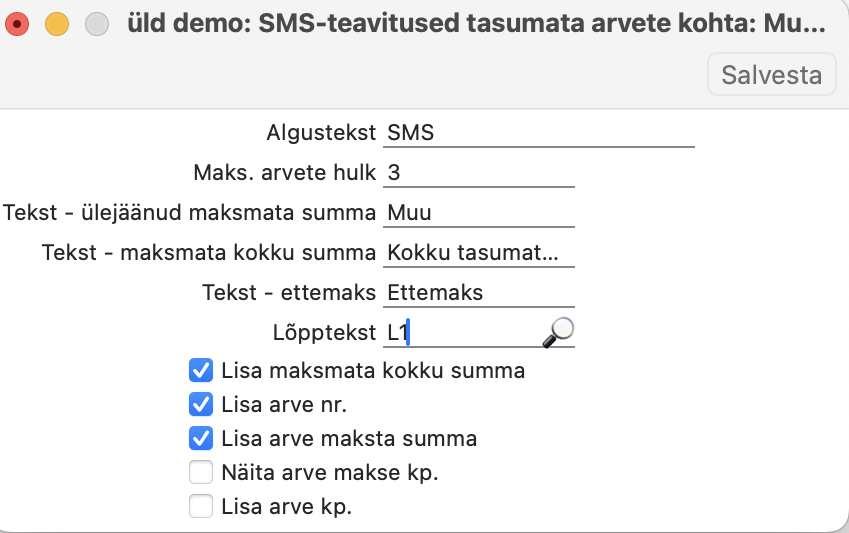Close the window with the red button
This screenshot has height=533, width=849.
click(x=18, y=24)
